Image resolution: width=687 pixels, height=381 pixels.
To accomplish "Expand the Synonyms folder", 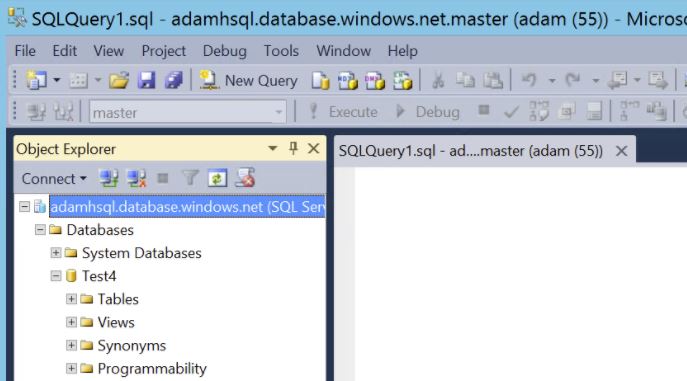I will [71, 345].
